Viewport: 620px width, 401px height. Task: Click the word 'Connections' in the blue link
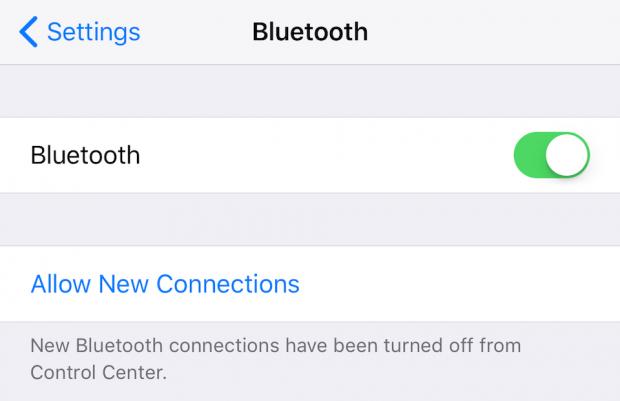[228, 284]
